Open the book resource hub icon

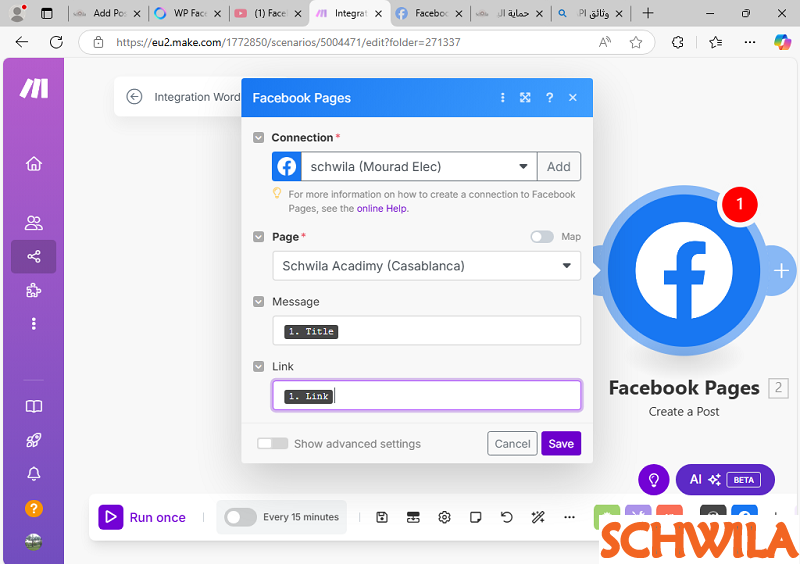point(34,406)
